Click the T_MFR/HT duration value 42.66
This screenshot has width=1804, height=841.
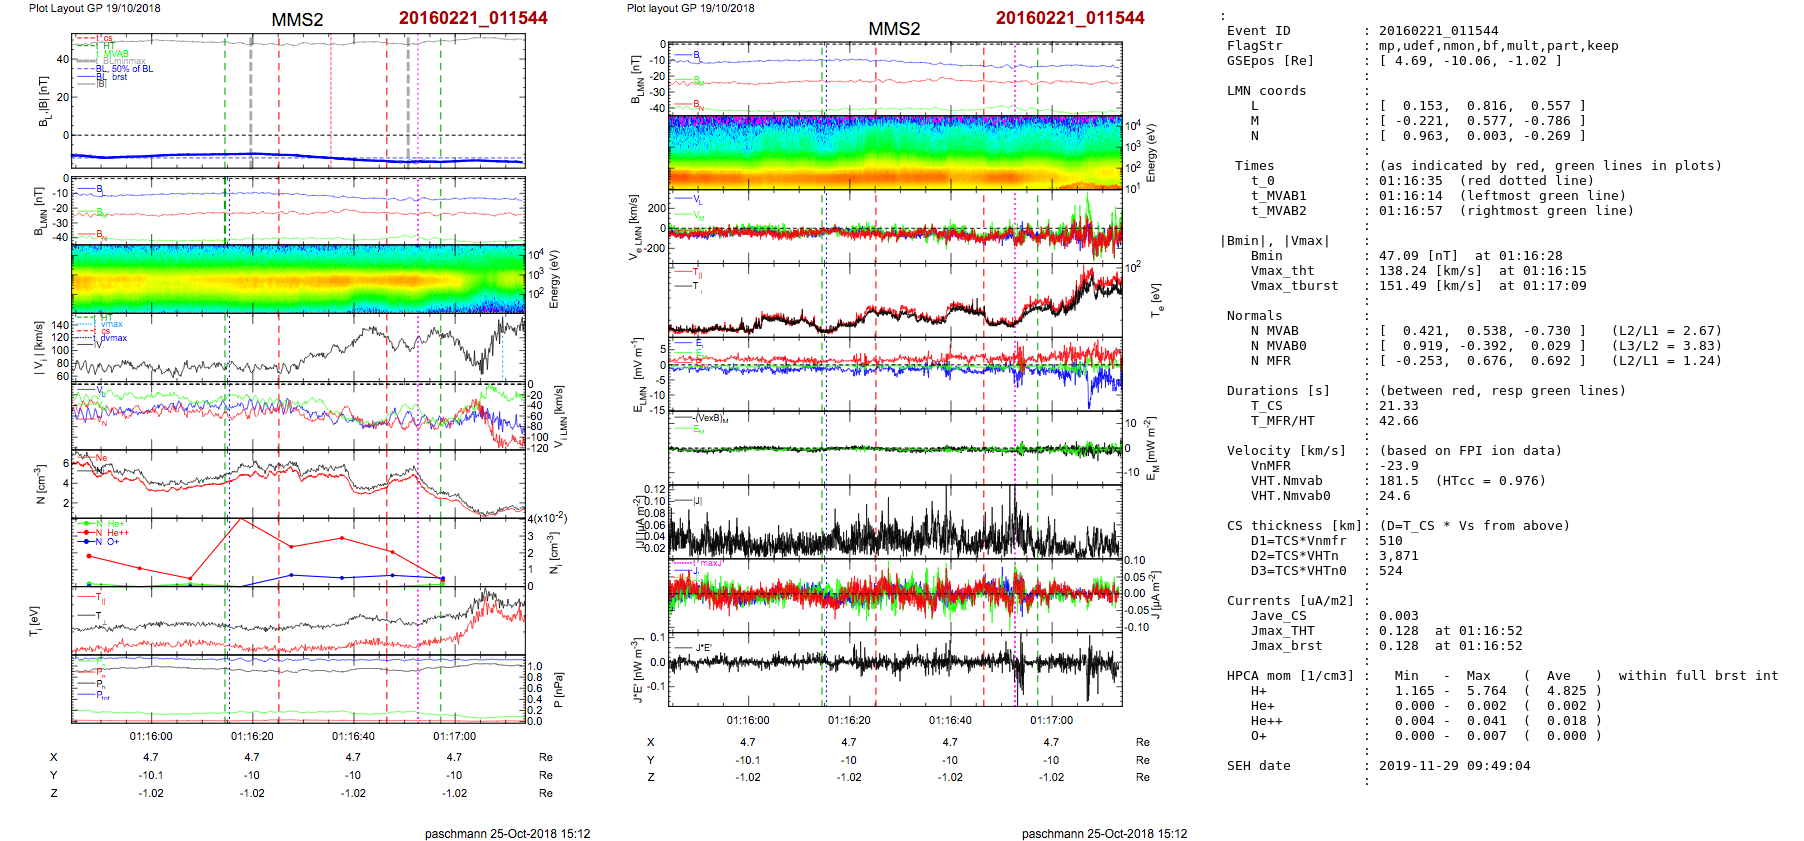1398,421
